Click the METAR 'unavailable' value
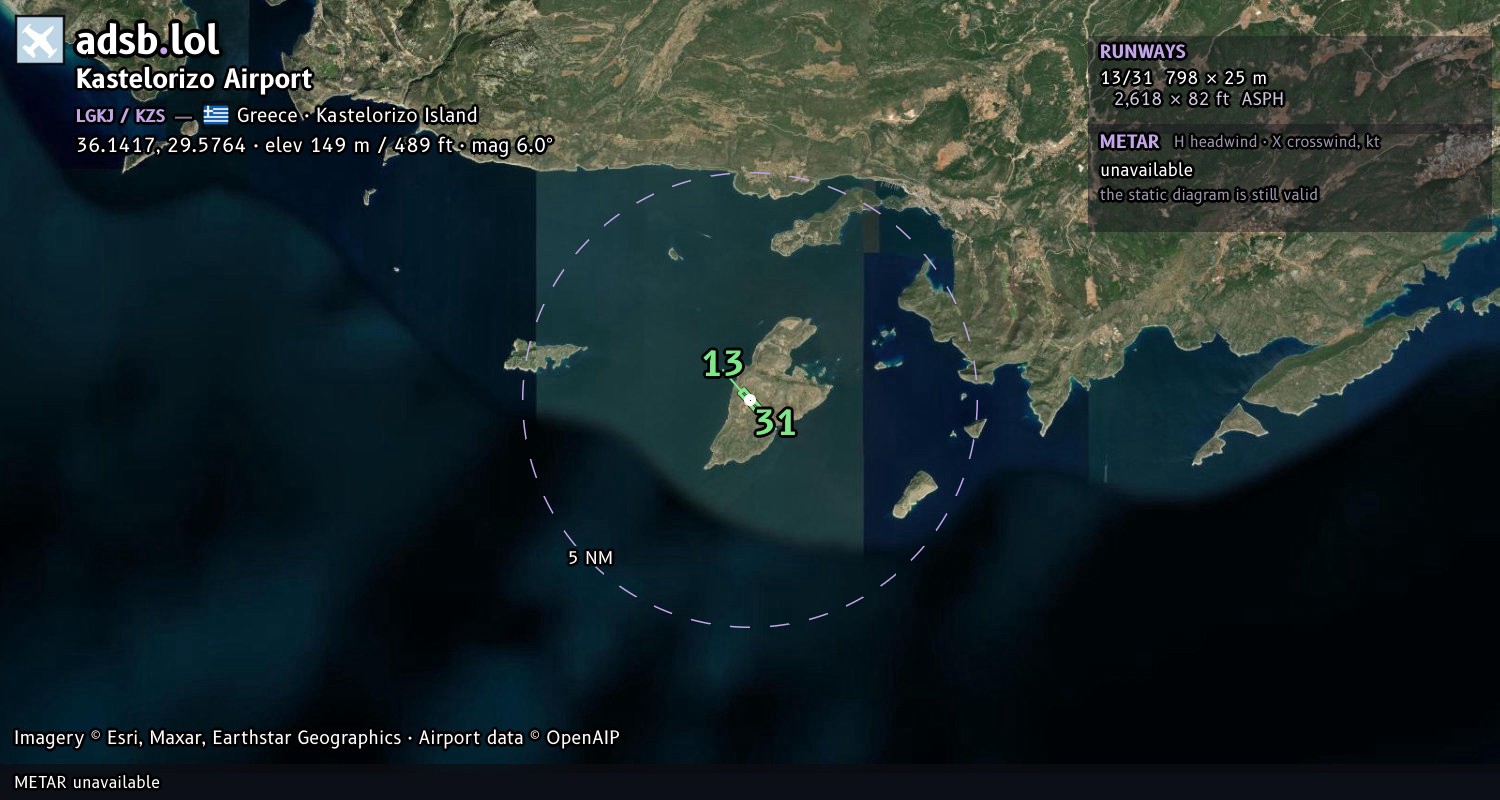 (1146, 170)
